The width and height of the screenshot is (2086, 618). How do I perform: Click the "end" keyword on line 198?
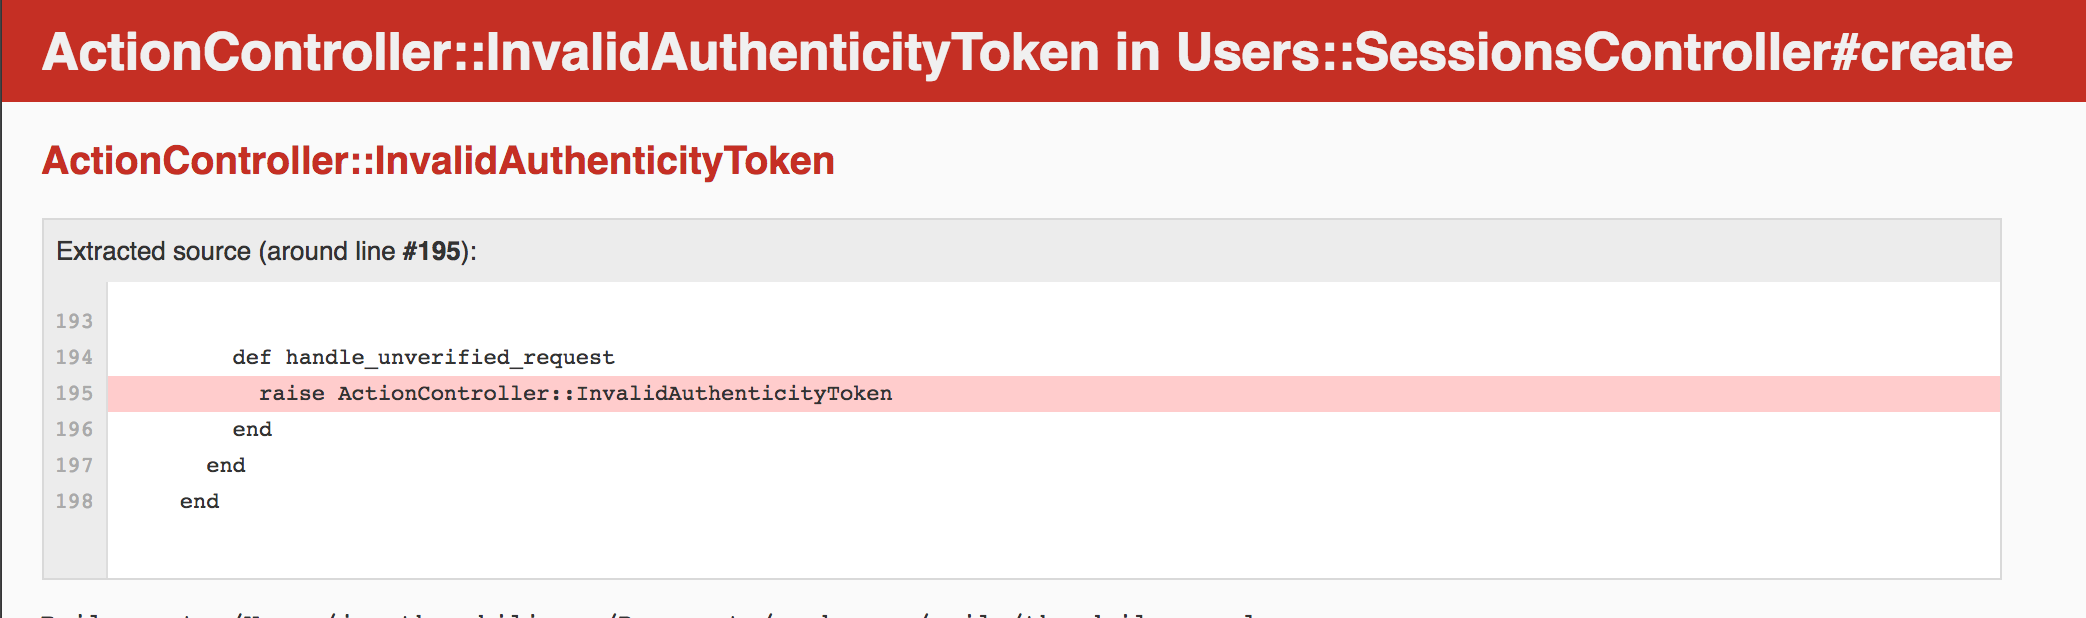[200, 501]
